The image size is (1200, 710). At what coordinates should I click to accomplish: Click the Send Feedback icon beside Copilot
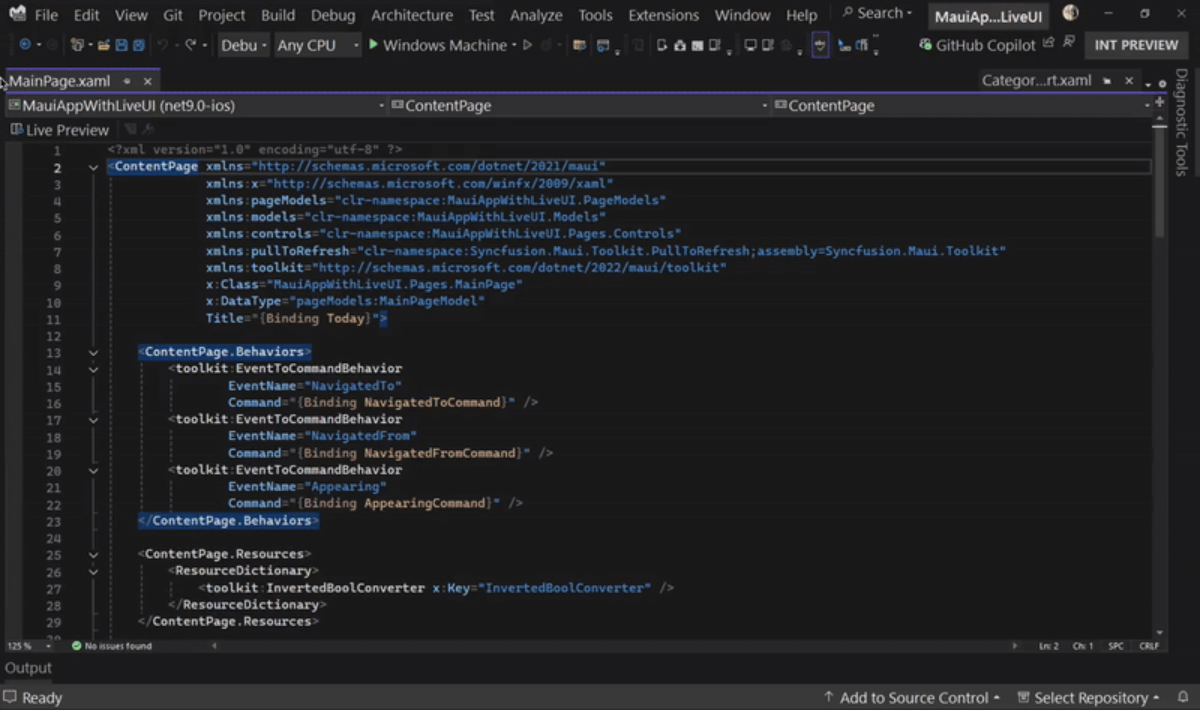point(1068,44)
